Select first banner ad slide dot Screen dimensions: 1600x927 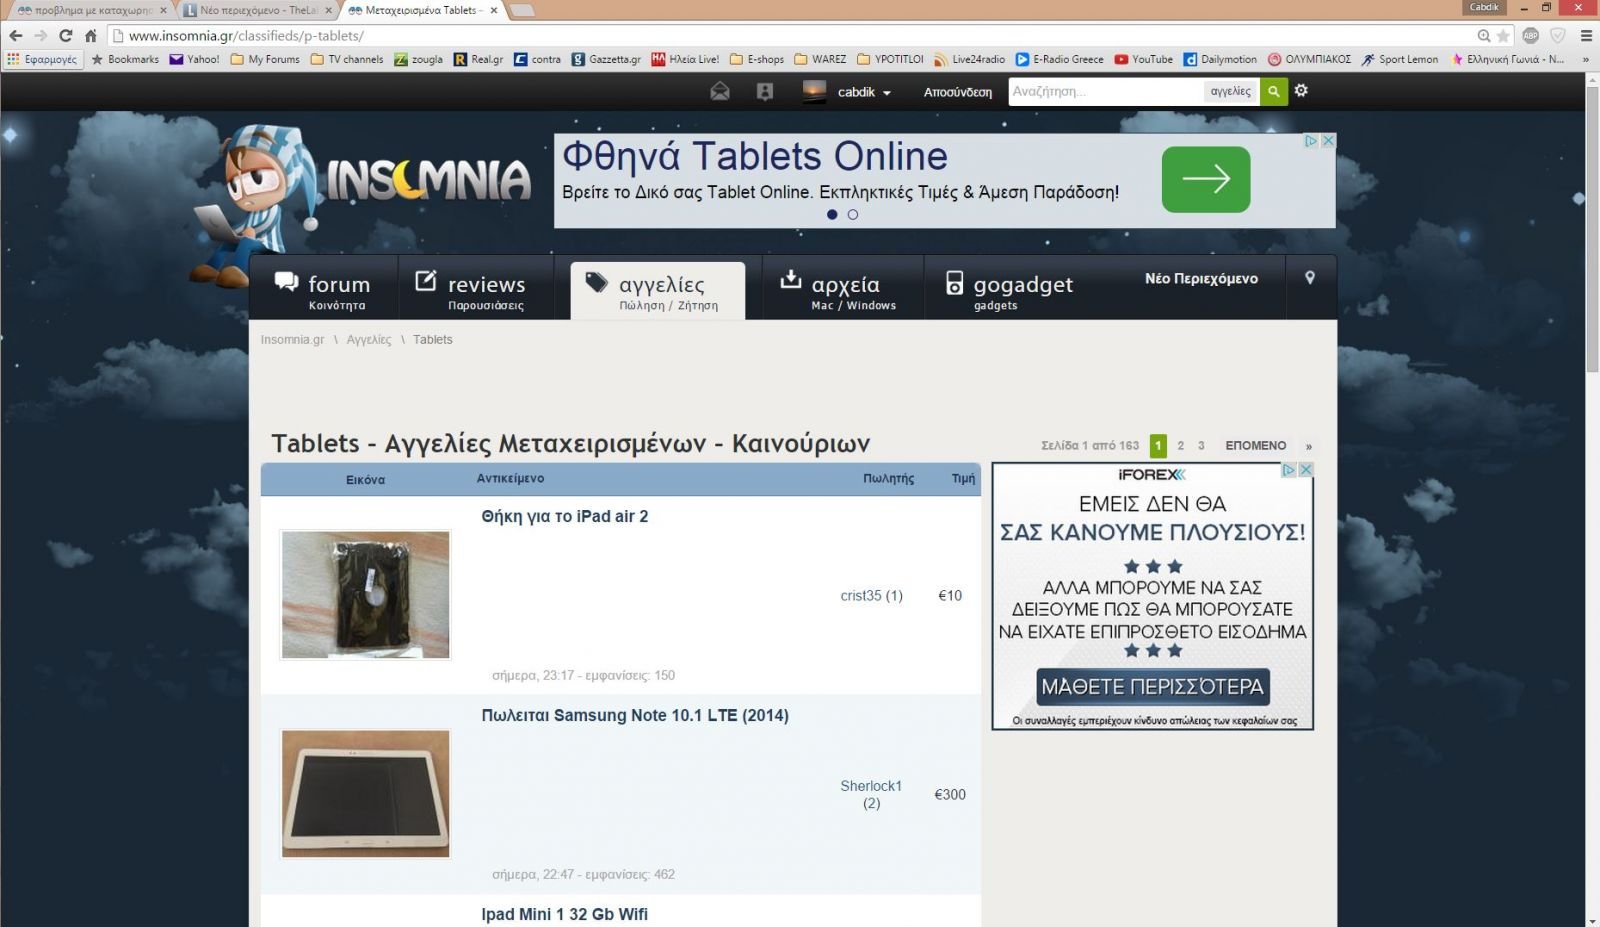[x=832, y=214]
